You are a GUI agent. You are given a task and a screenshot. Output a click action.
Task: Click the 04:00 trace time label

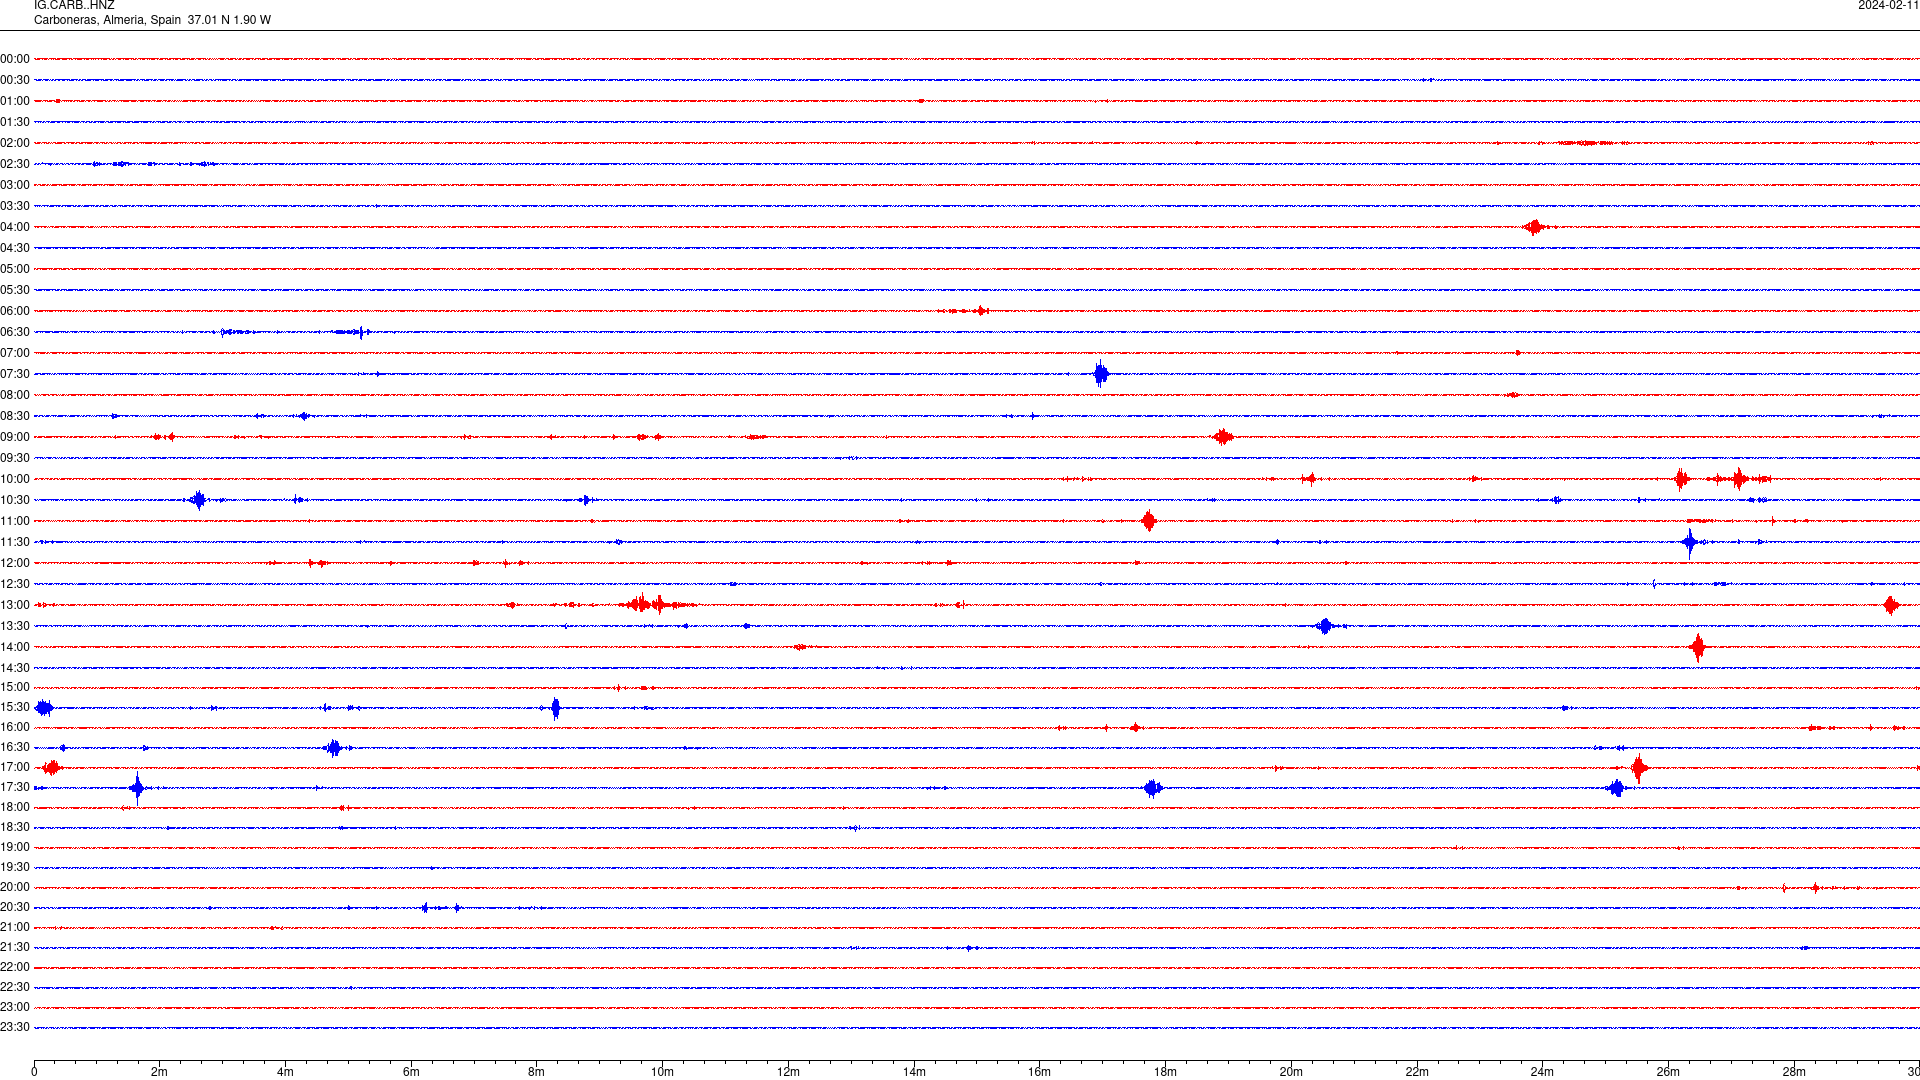(15, 227)
